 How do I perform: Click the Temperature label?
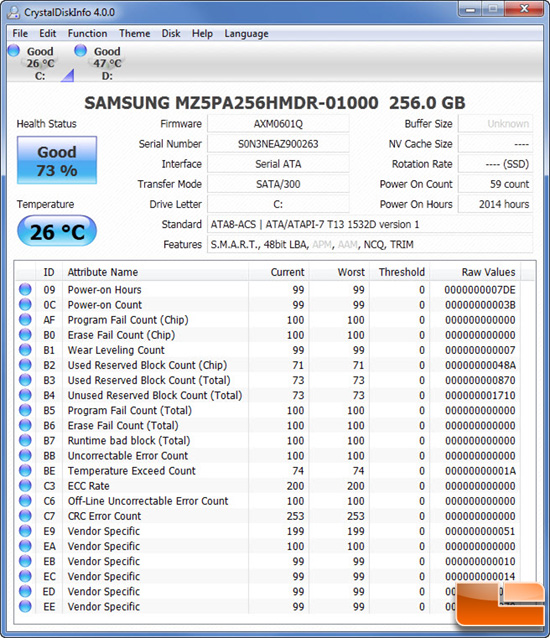pyautogui.click(x=45, y=204)
